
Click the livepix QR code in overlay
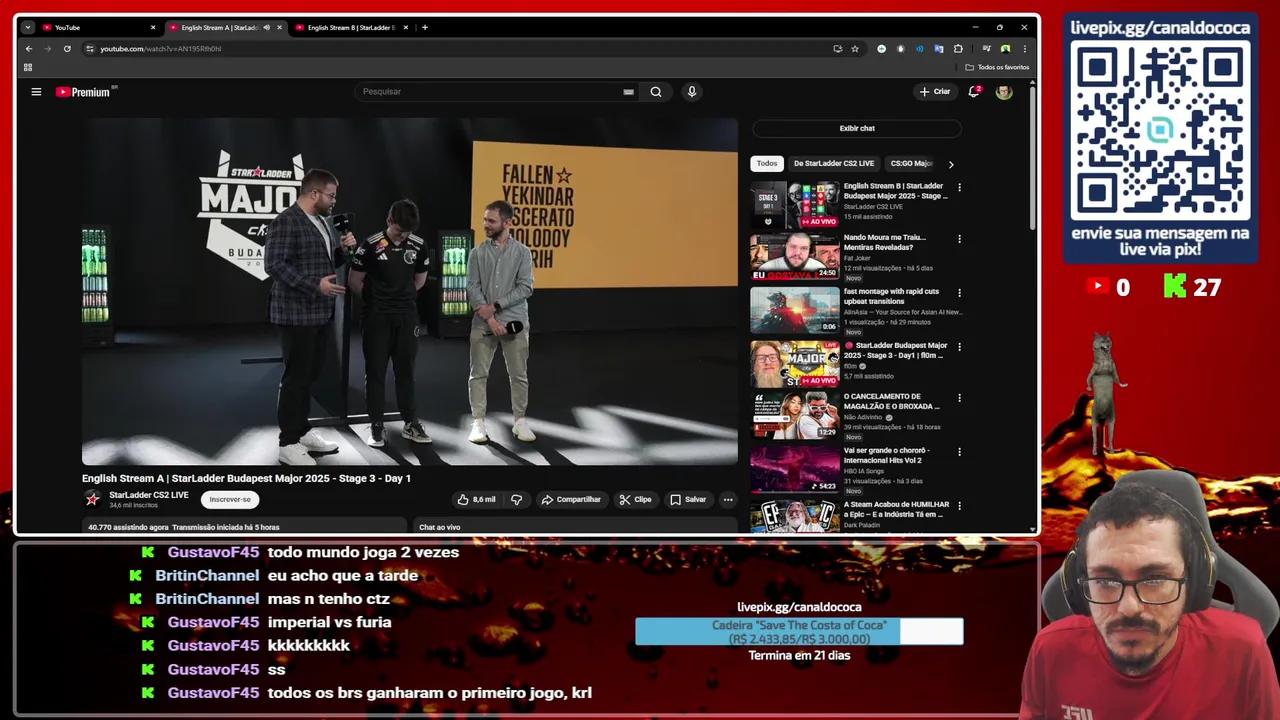1160,130
